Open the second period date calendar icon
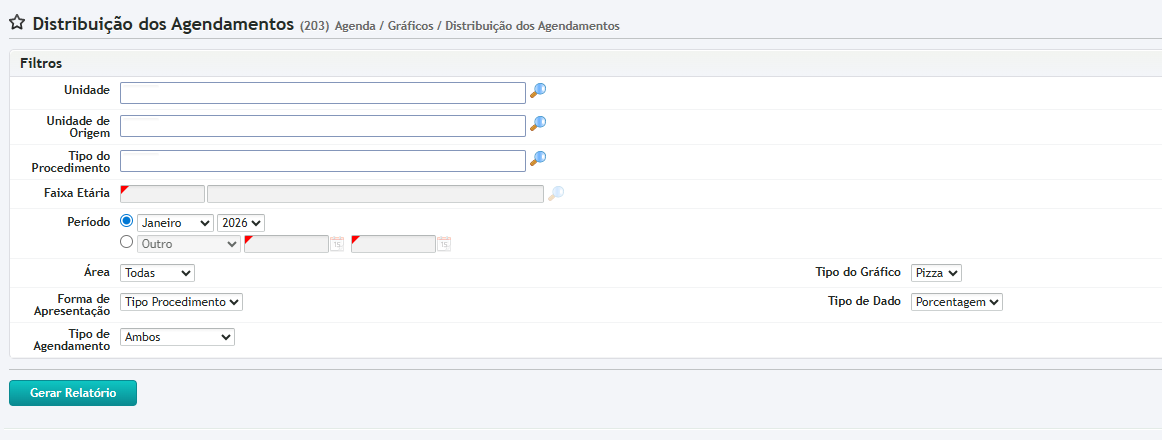1162x440 pixels. click(x=444, y=243)
